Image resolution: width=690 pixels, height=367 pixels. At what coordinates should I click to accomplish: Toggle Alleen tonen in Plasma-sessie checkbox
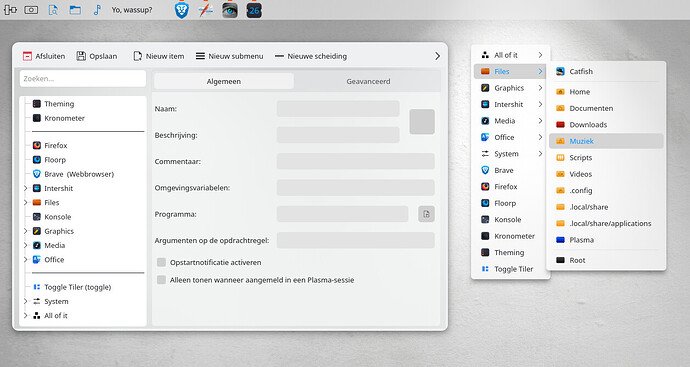click(161, 280)
